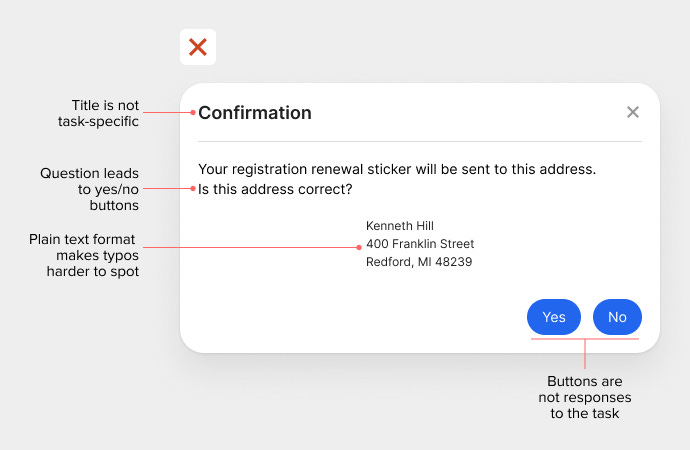The image size is (690, 450).
Task: Select the name Kenneth Hill
Action: click(x=400, y=226)
